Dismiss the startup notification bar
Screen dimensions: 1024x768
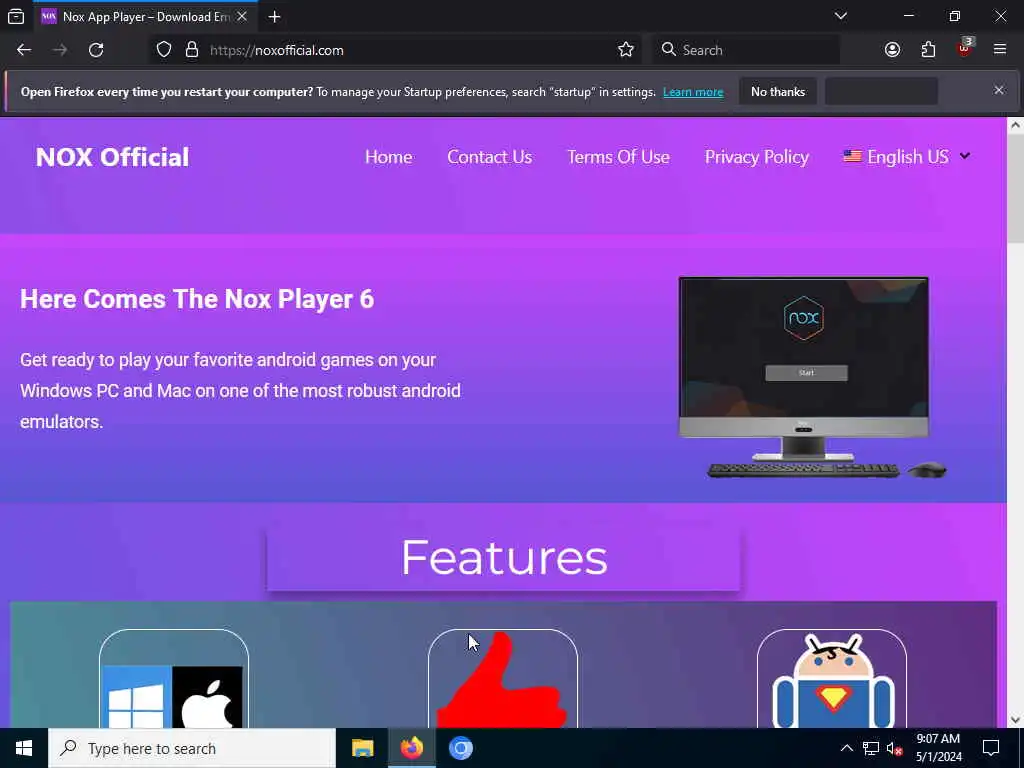(x=999, y=90)
